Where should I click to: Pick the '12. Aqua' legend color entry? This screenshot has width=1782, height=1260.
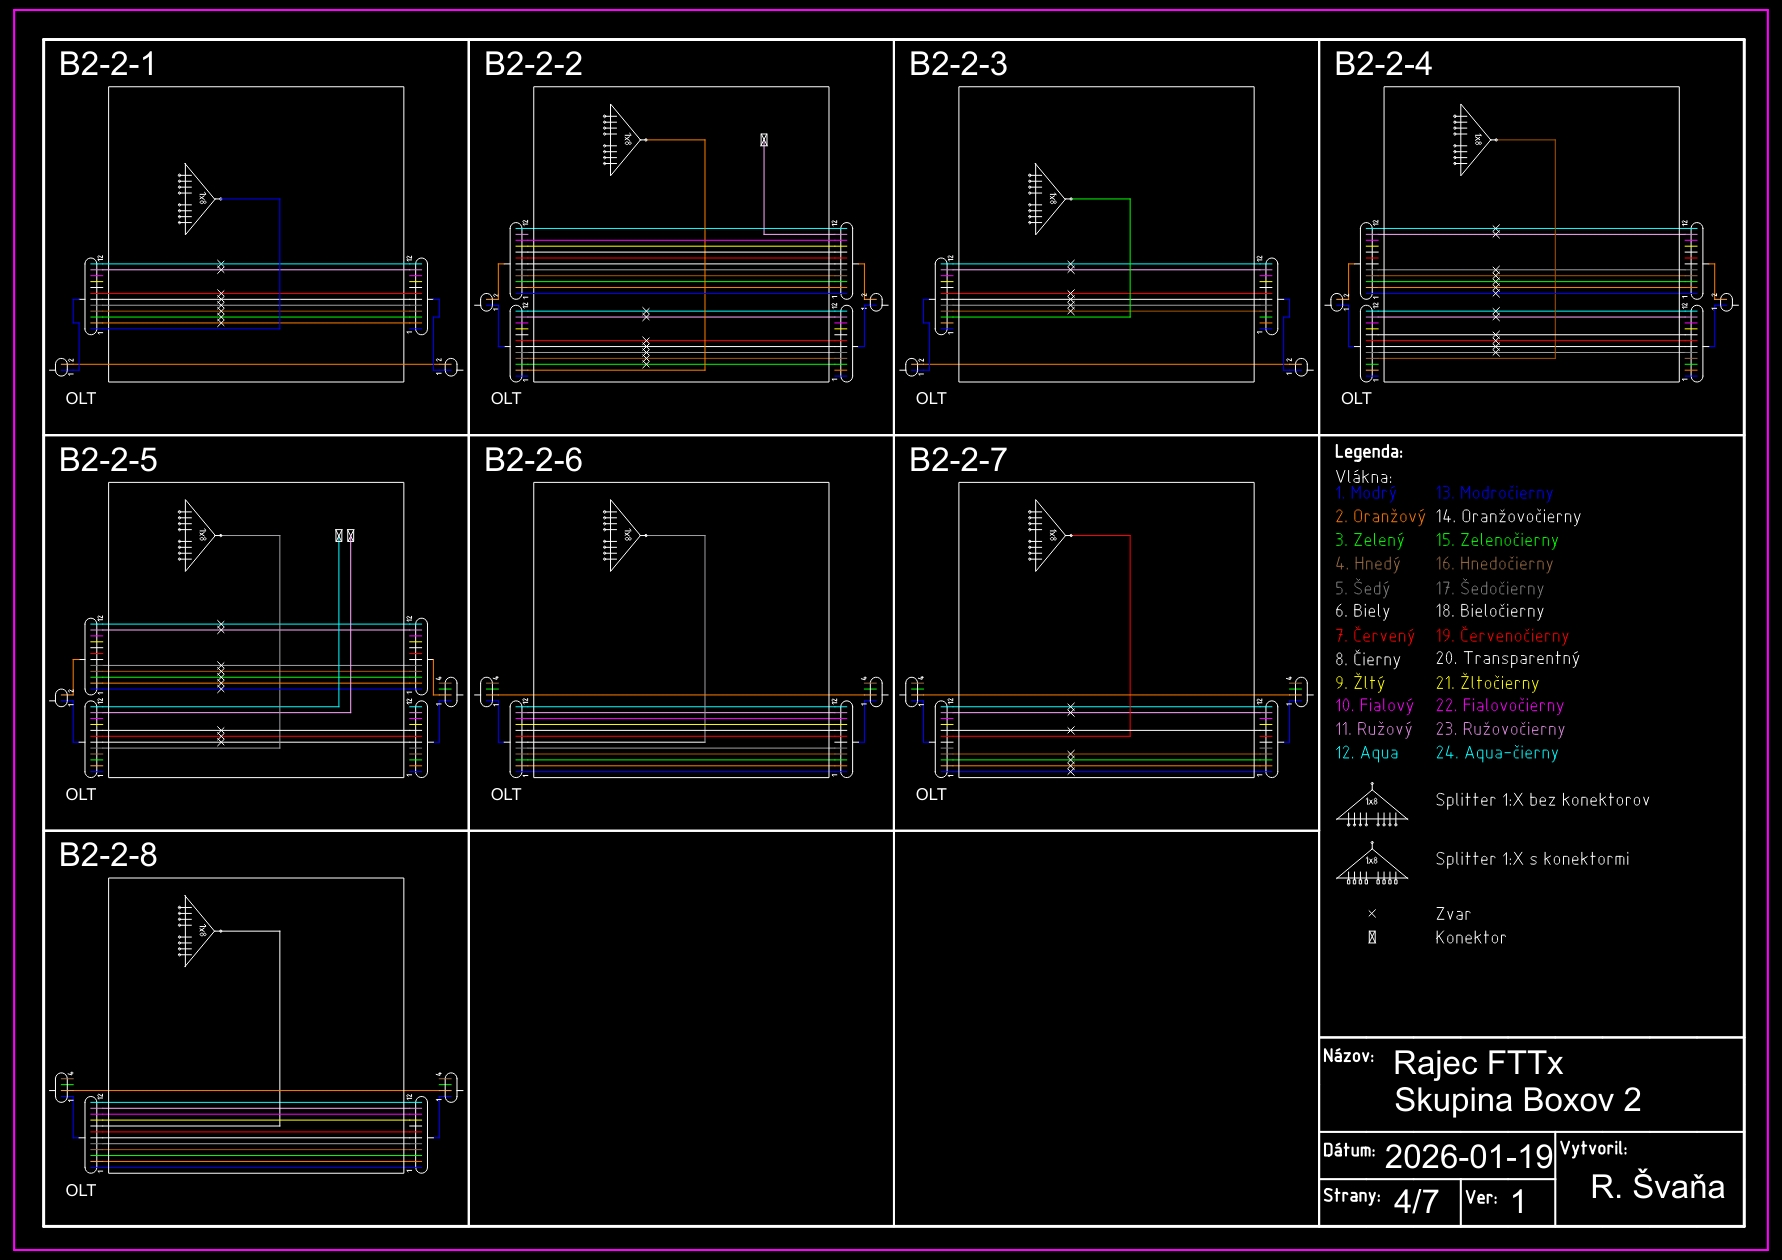click(x=1367, y=753)
